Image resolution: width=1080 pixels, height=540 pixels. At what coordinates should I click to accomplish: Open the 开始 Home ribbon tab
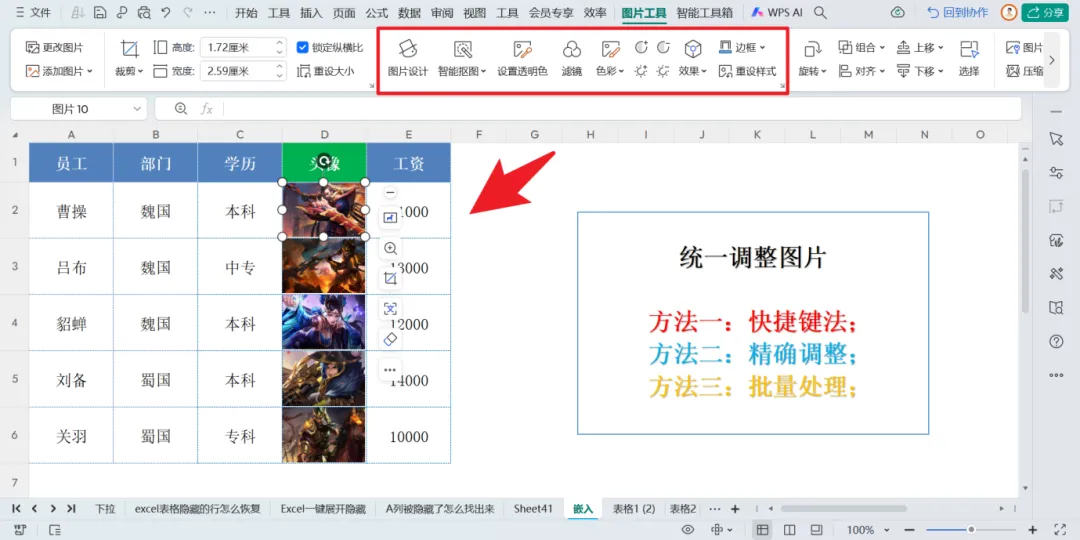tap(246, 12)
